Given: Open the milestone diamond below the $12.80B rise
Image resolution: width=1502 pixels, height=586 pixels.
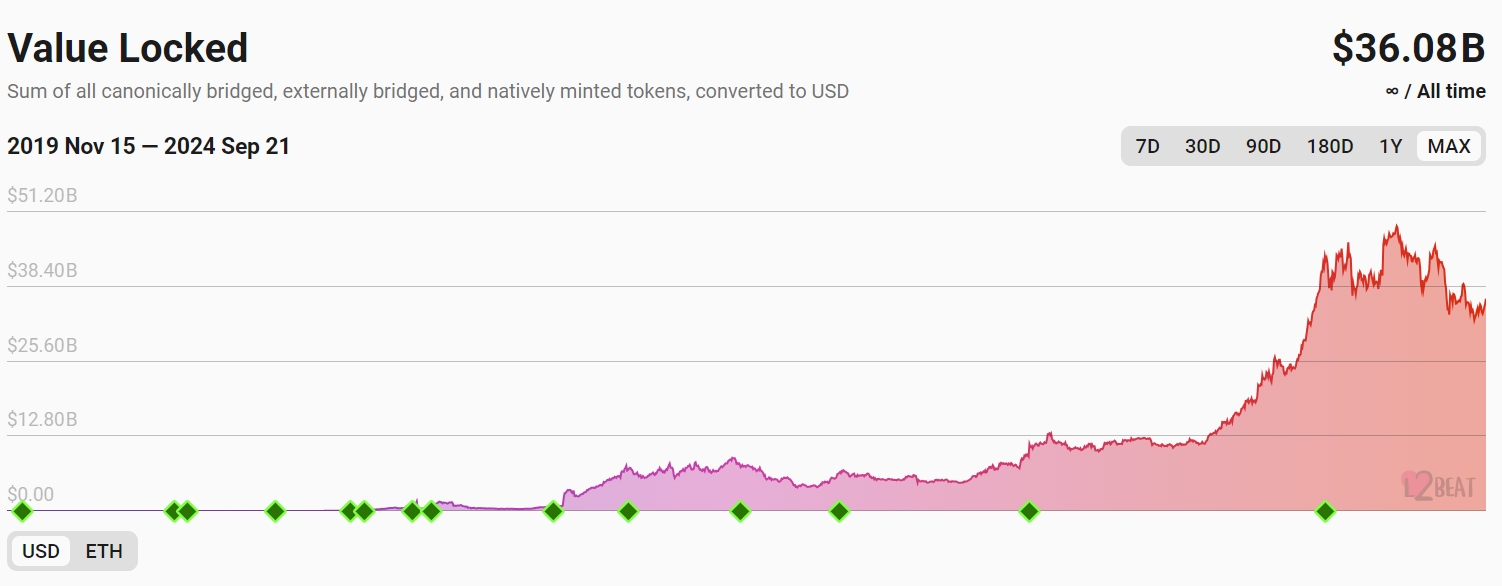Looking at the screenshot, I should (1029, 512).
